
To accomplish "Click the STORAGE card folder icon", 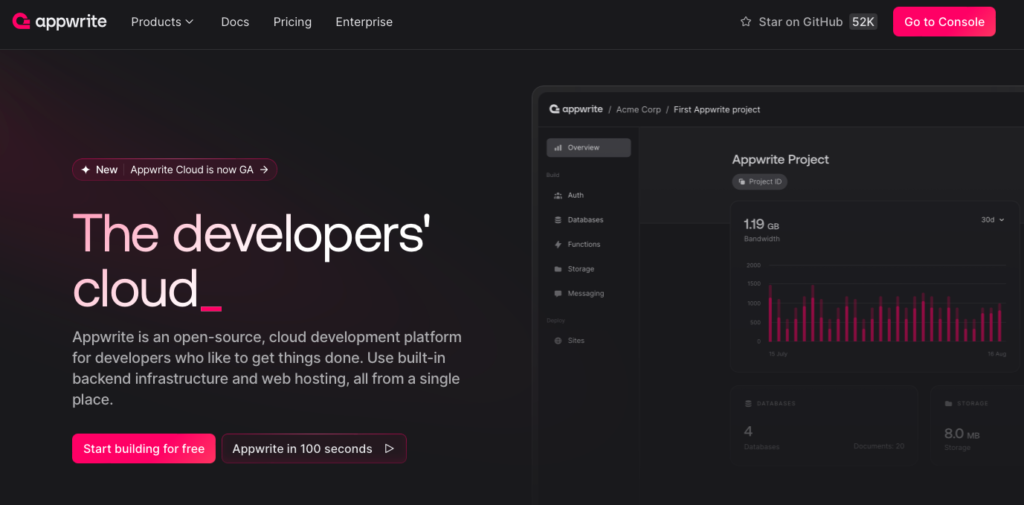I will [948, 404].
